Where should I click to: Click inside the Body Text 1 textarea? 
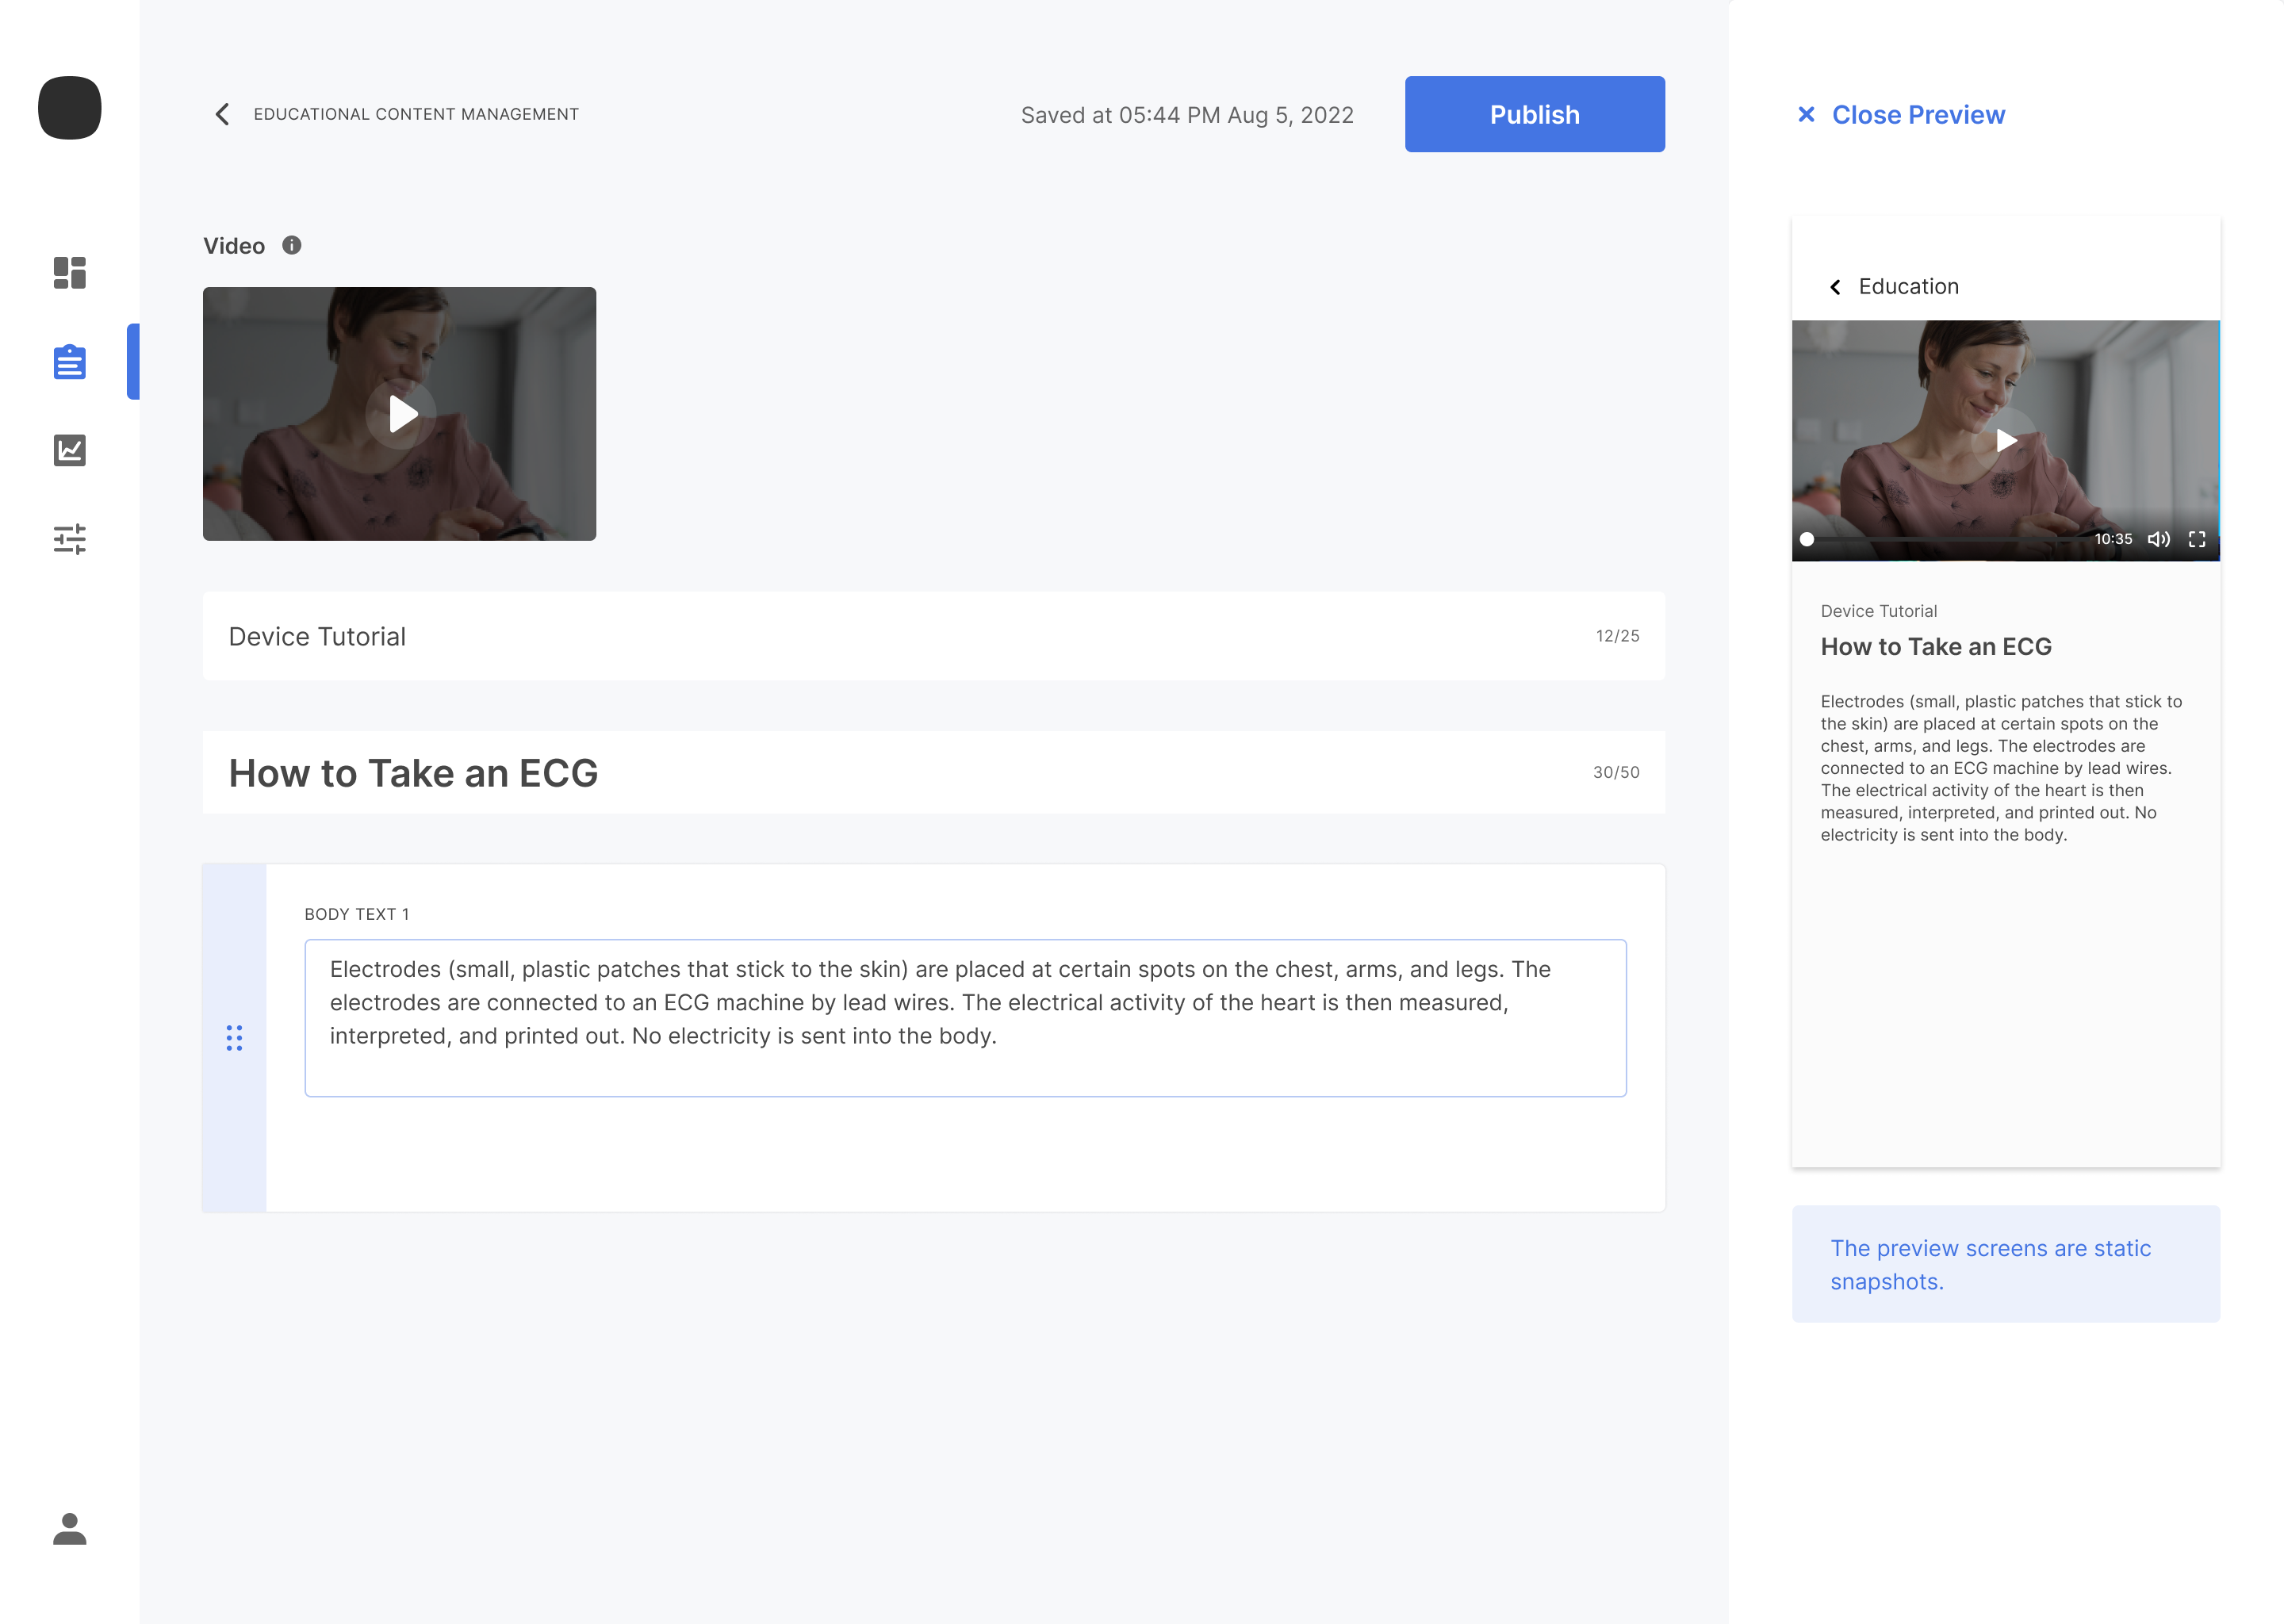(964, 1017)
